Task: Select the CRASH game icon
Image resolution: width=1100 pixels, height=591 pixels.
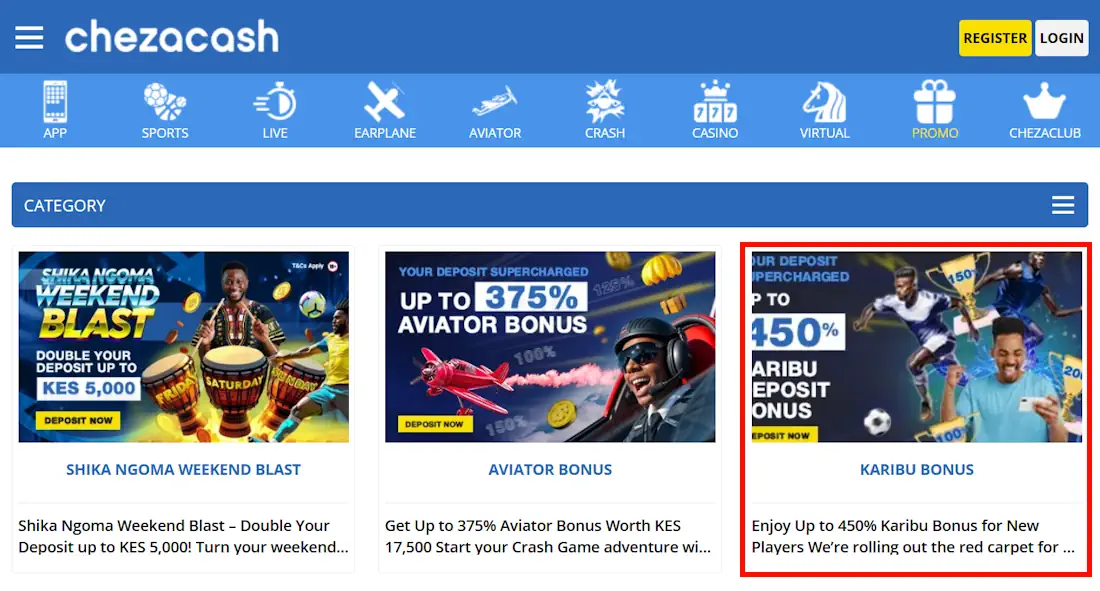Action: tap(605, 102)
